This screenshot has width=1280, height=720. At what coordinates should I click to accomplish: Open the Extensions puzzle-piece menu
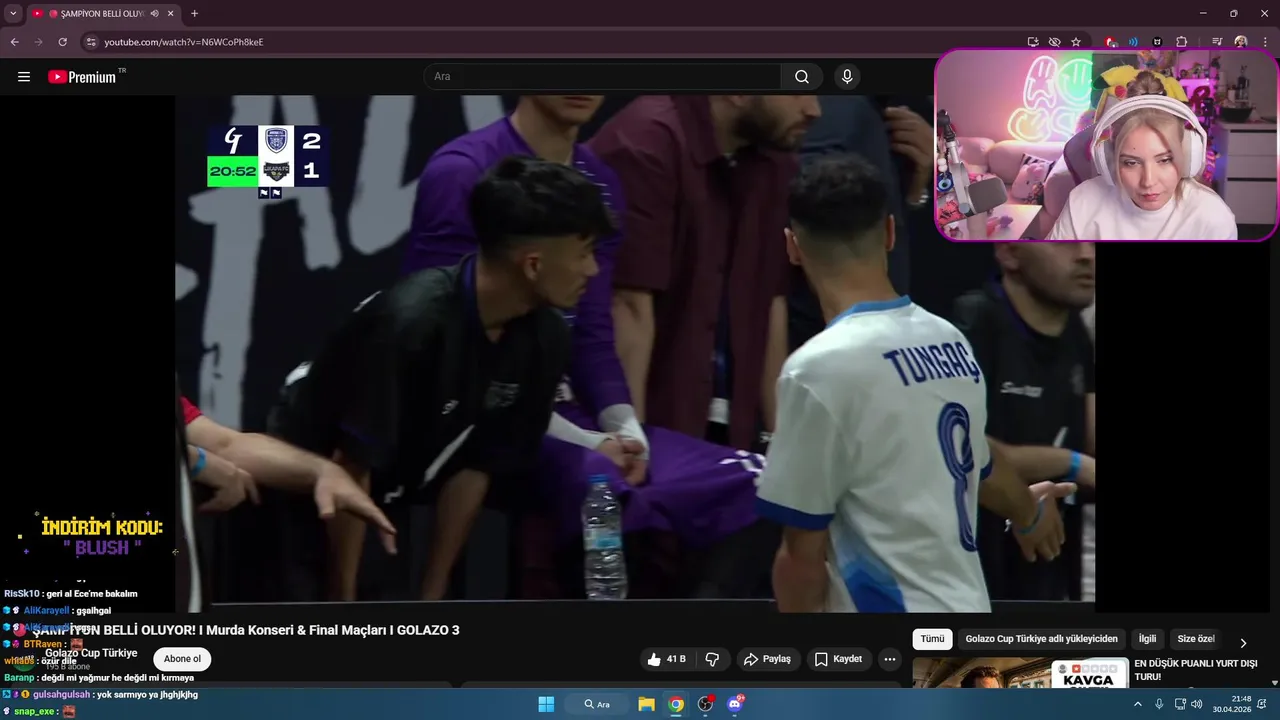click(1181, 42)
